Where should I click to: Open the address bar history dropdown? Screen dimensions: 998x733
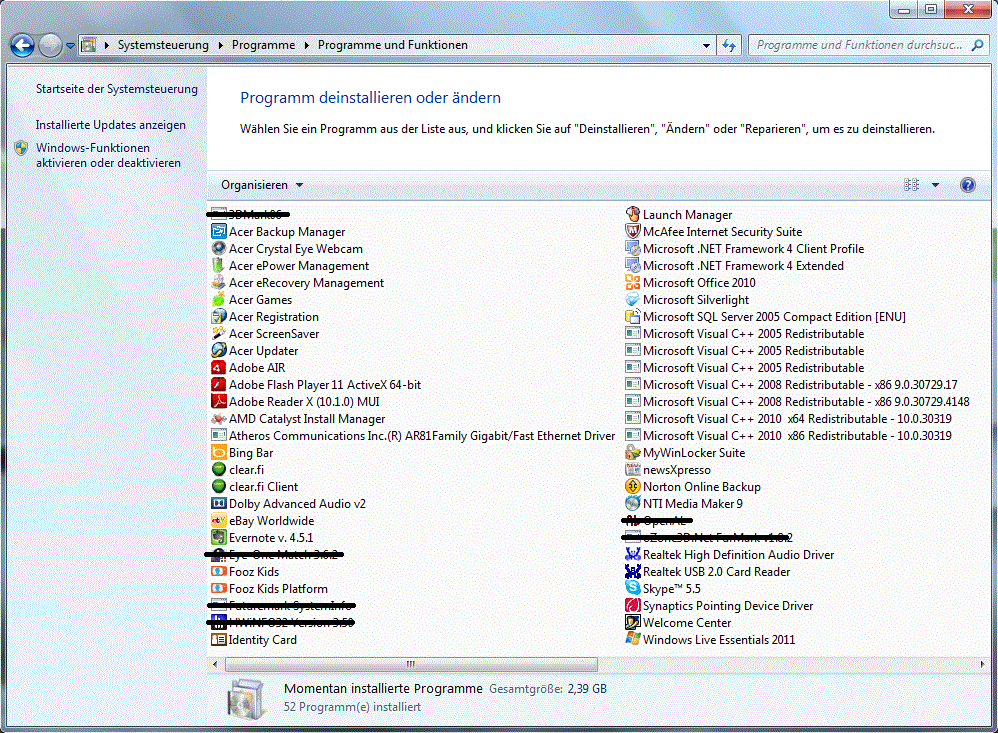[x=706, y=45]
